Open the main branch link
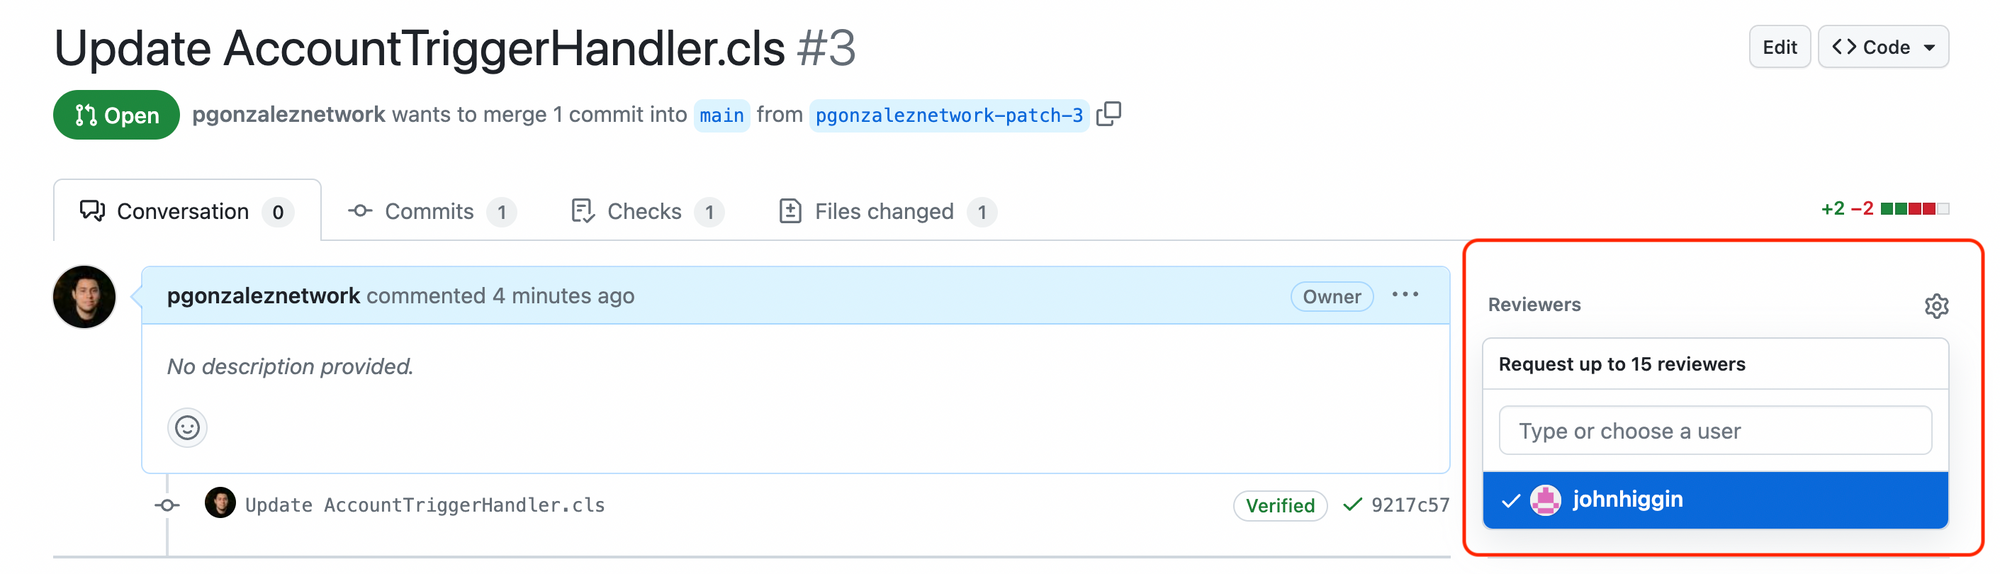The image size is (2000, 574). tap(722, 115)
